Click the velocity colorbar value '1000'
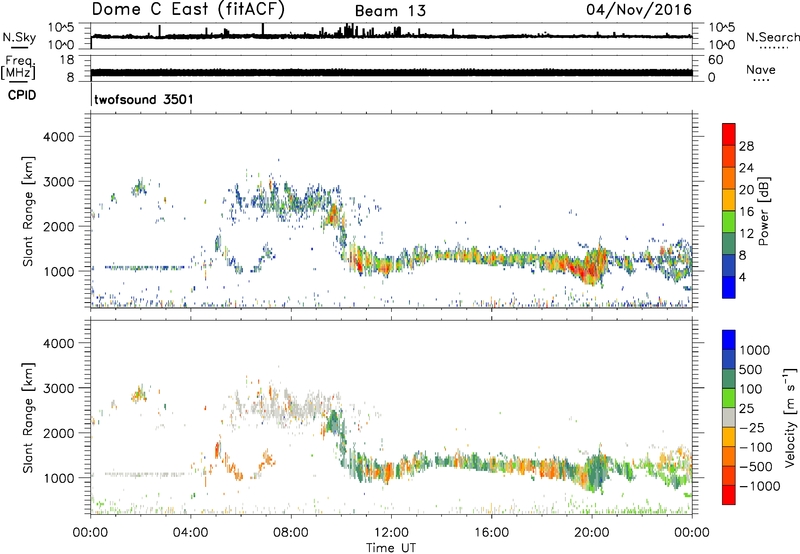The image size is (800, 554). coord(755,350)
